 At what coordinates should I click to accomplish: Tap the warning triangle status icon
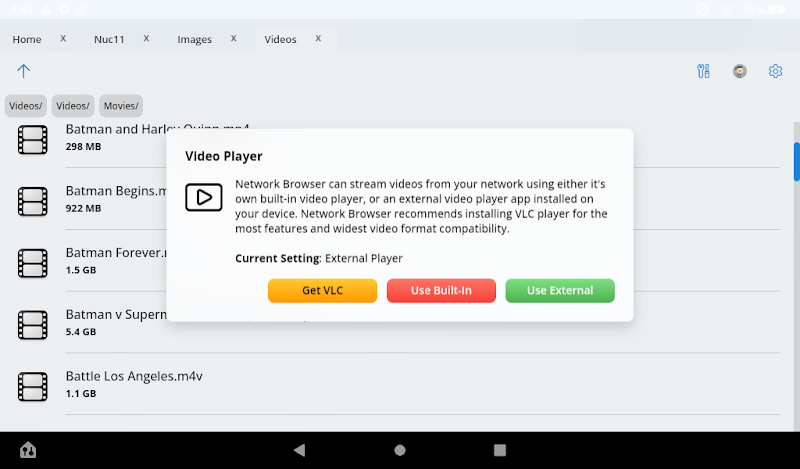46,9
